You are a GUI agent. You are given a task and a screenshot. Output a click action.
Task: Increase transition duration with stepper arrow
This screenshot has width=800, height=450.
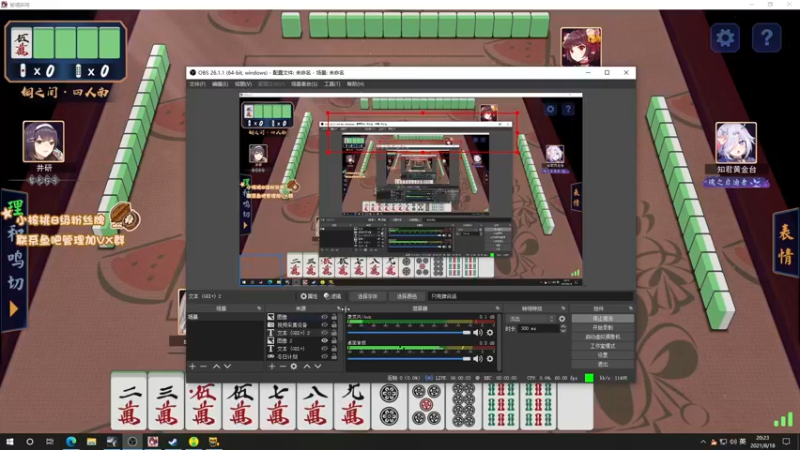point(563,327)
